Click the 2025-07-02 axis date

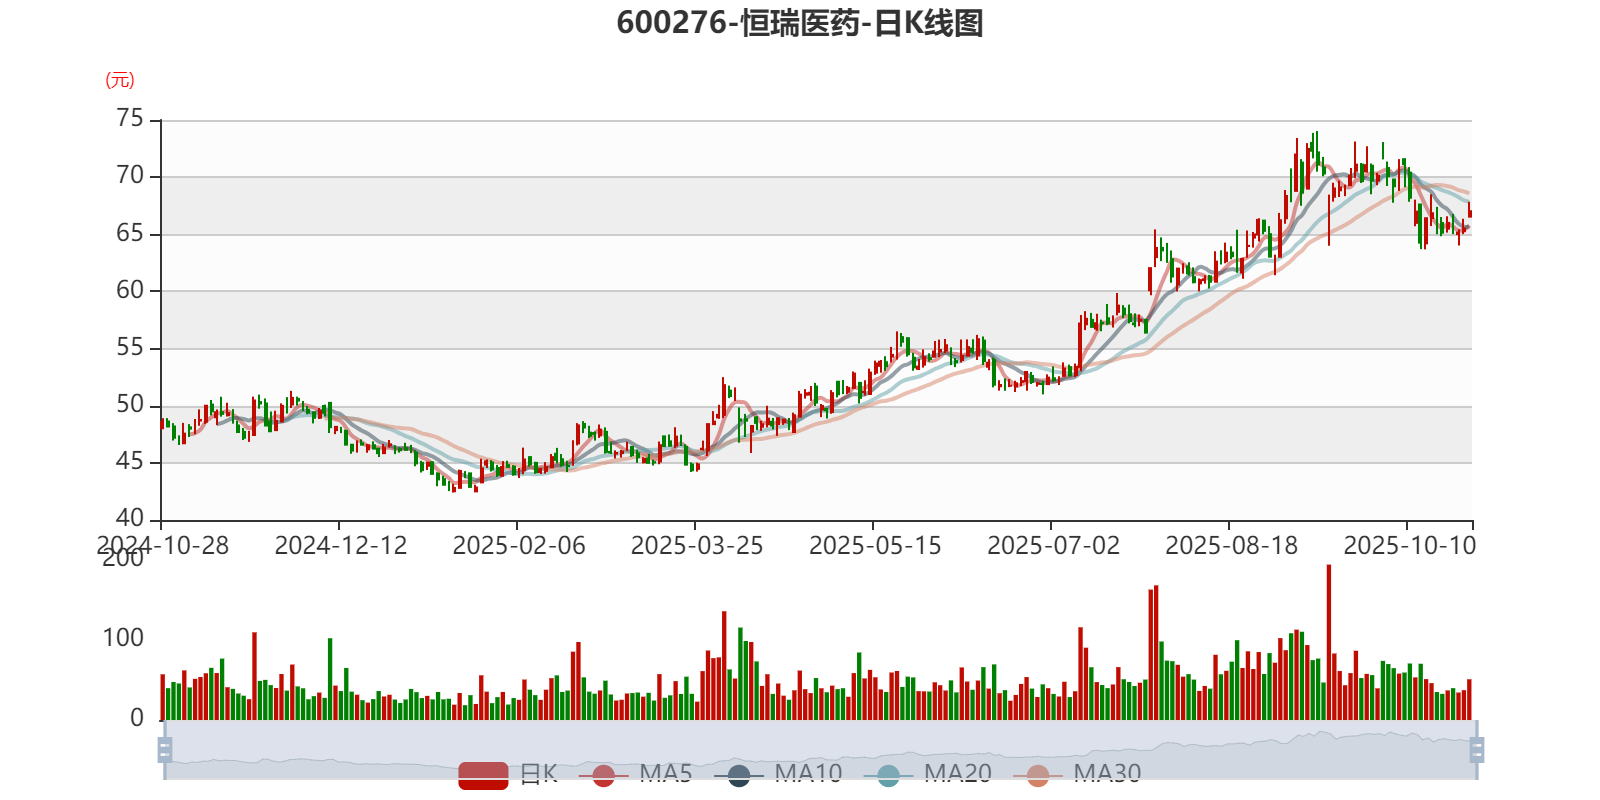pyautogui.click(x=1053, y=546)
